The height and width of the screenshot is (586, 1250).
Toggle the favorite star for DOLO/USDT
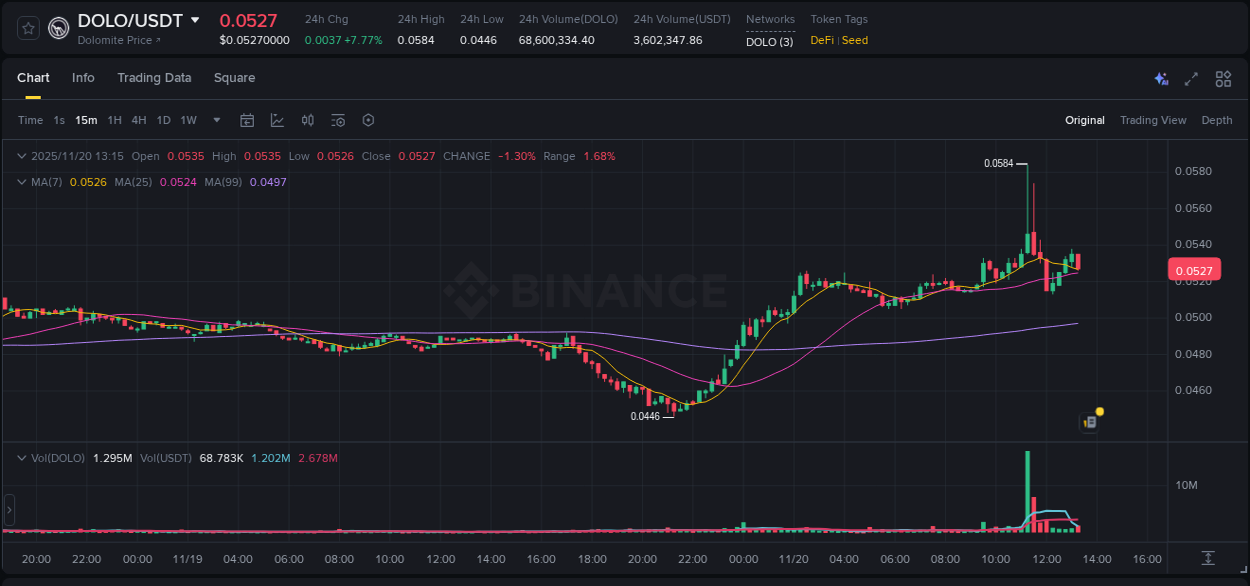tap(27, 28)
